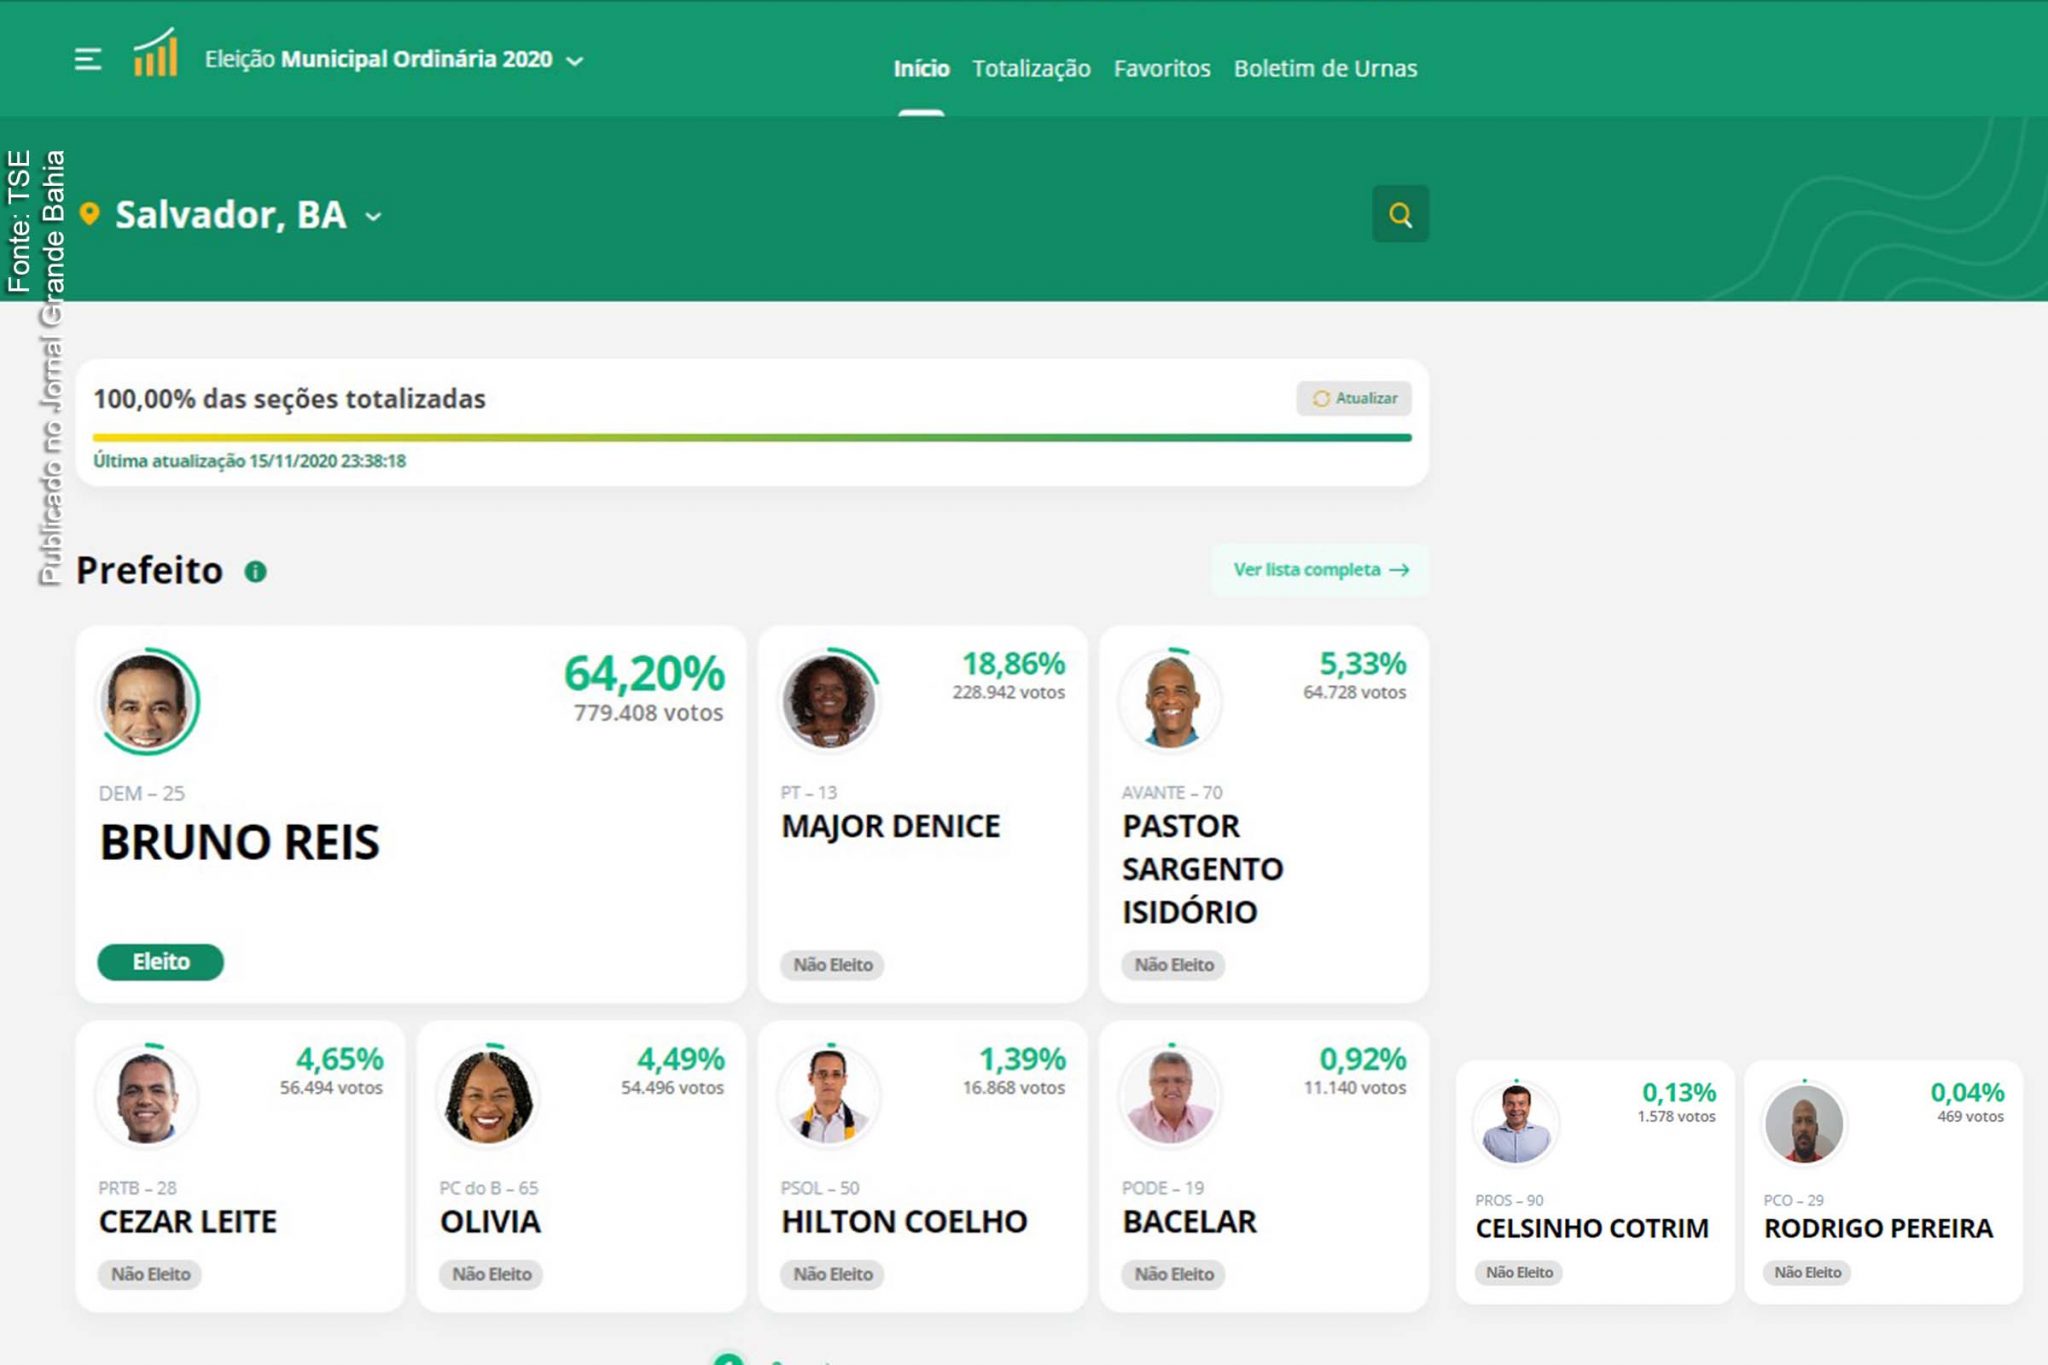Screen dimensions: 2048x1365
Task: Click the BRUNO REIS name
Action: pyautogui.click(x=240, y=842)
